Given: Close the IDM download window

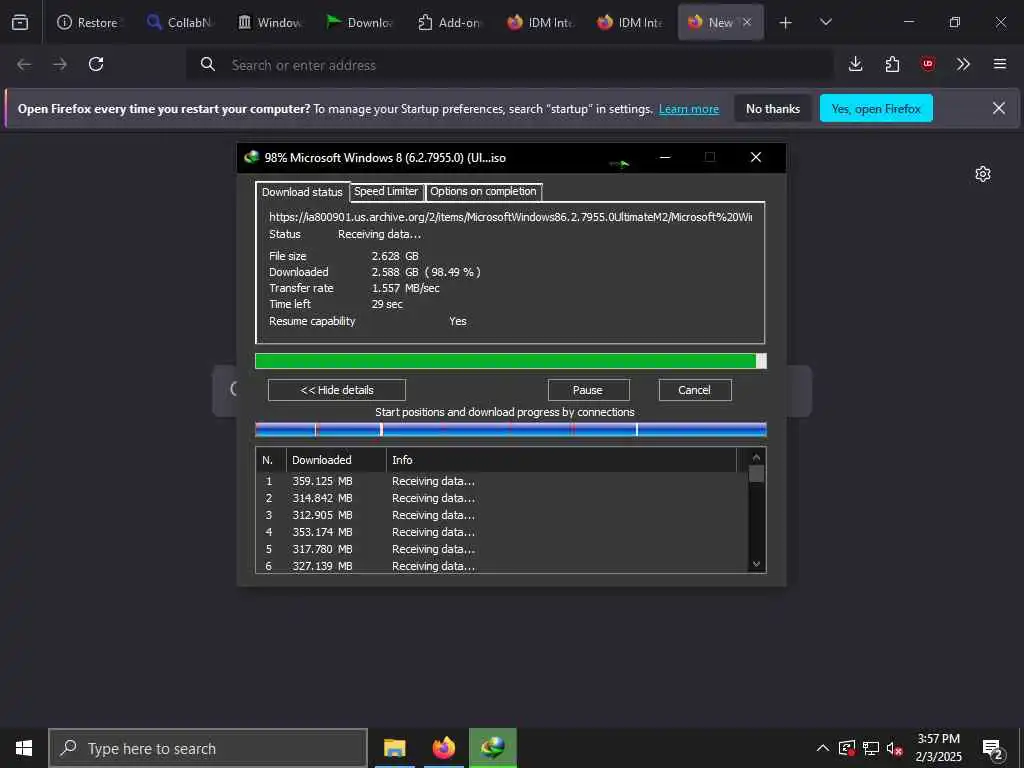Looking at the screenshot, I should tap(756, 157).
